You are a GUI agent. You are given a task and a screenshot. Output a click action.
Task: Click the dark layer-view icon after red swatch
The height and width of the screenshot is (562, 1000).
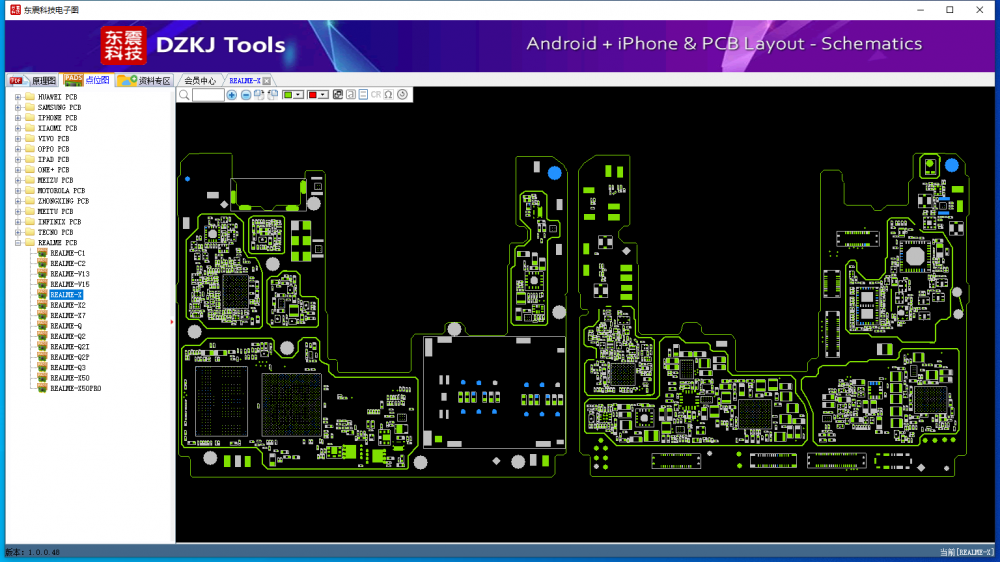pyautogui.click(x=338, y=95)
